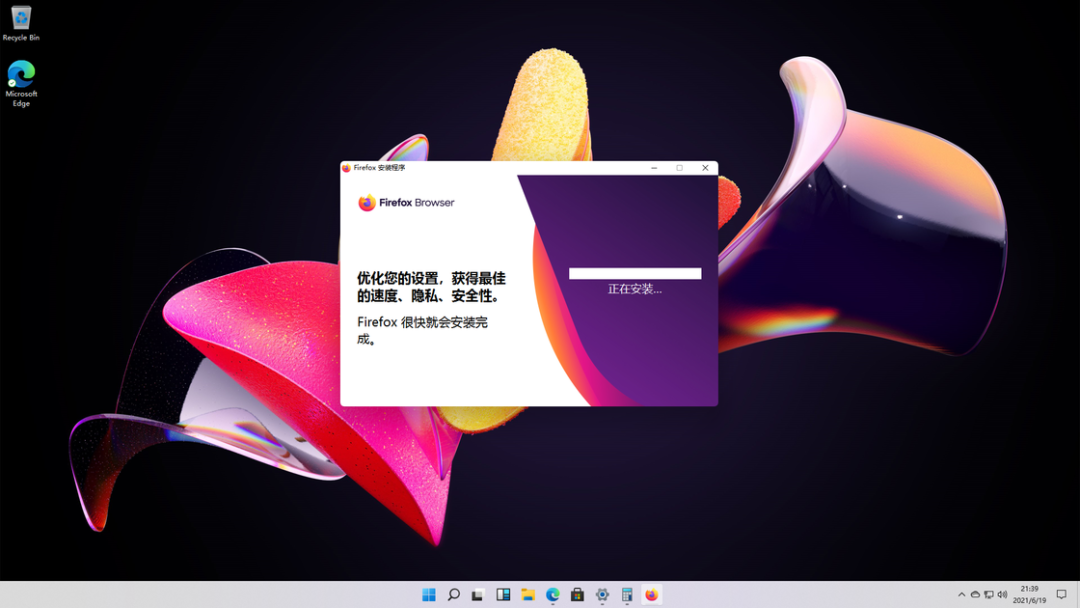1080x608 pixels.
Task: Open the clock showing 21:39
Action: tap(1029, 594)
